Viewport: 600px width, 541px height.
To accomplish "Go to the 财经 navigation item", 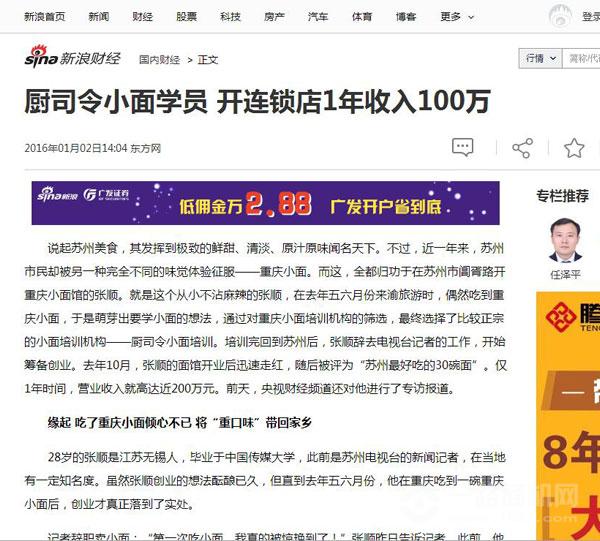I will coord(142,17).
